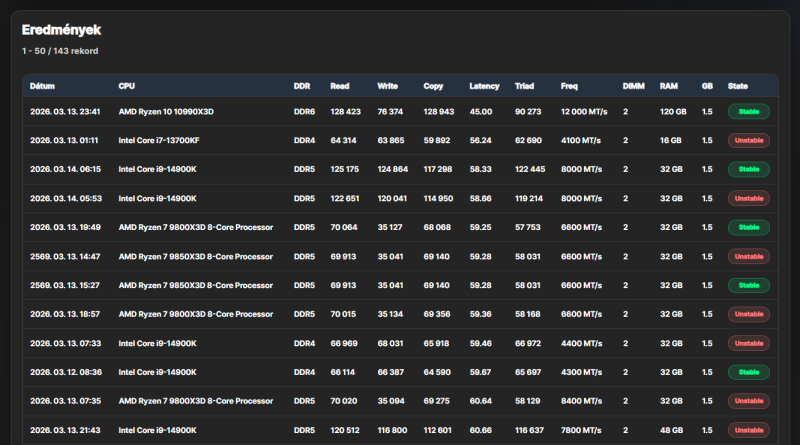Click Read value 128 423
Viewport: 800px width, 445px height.
click(x=345, y=111)
